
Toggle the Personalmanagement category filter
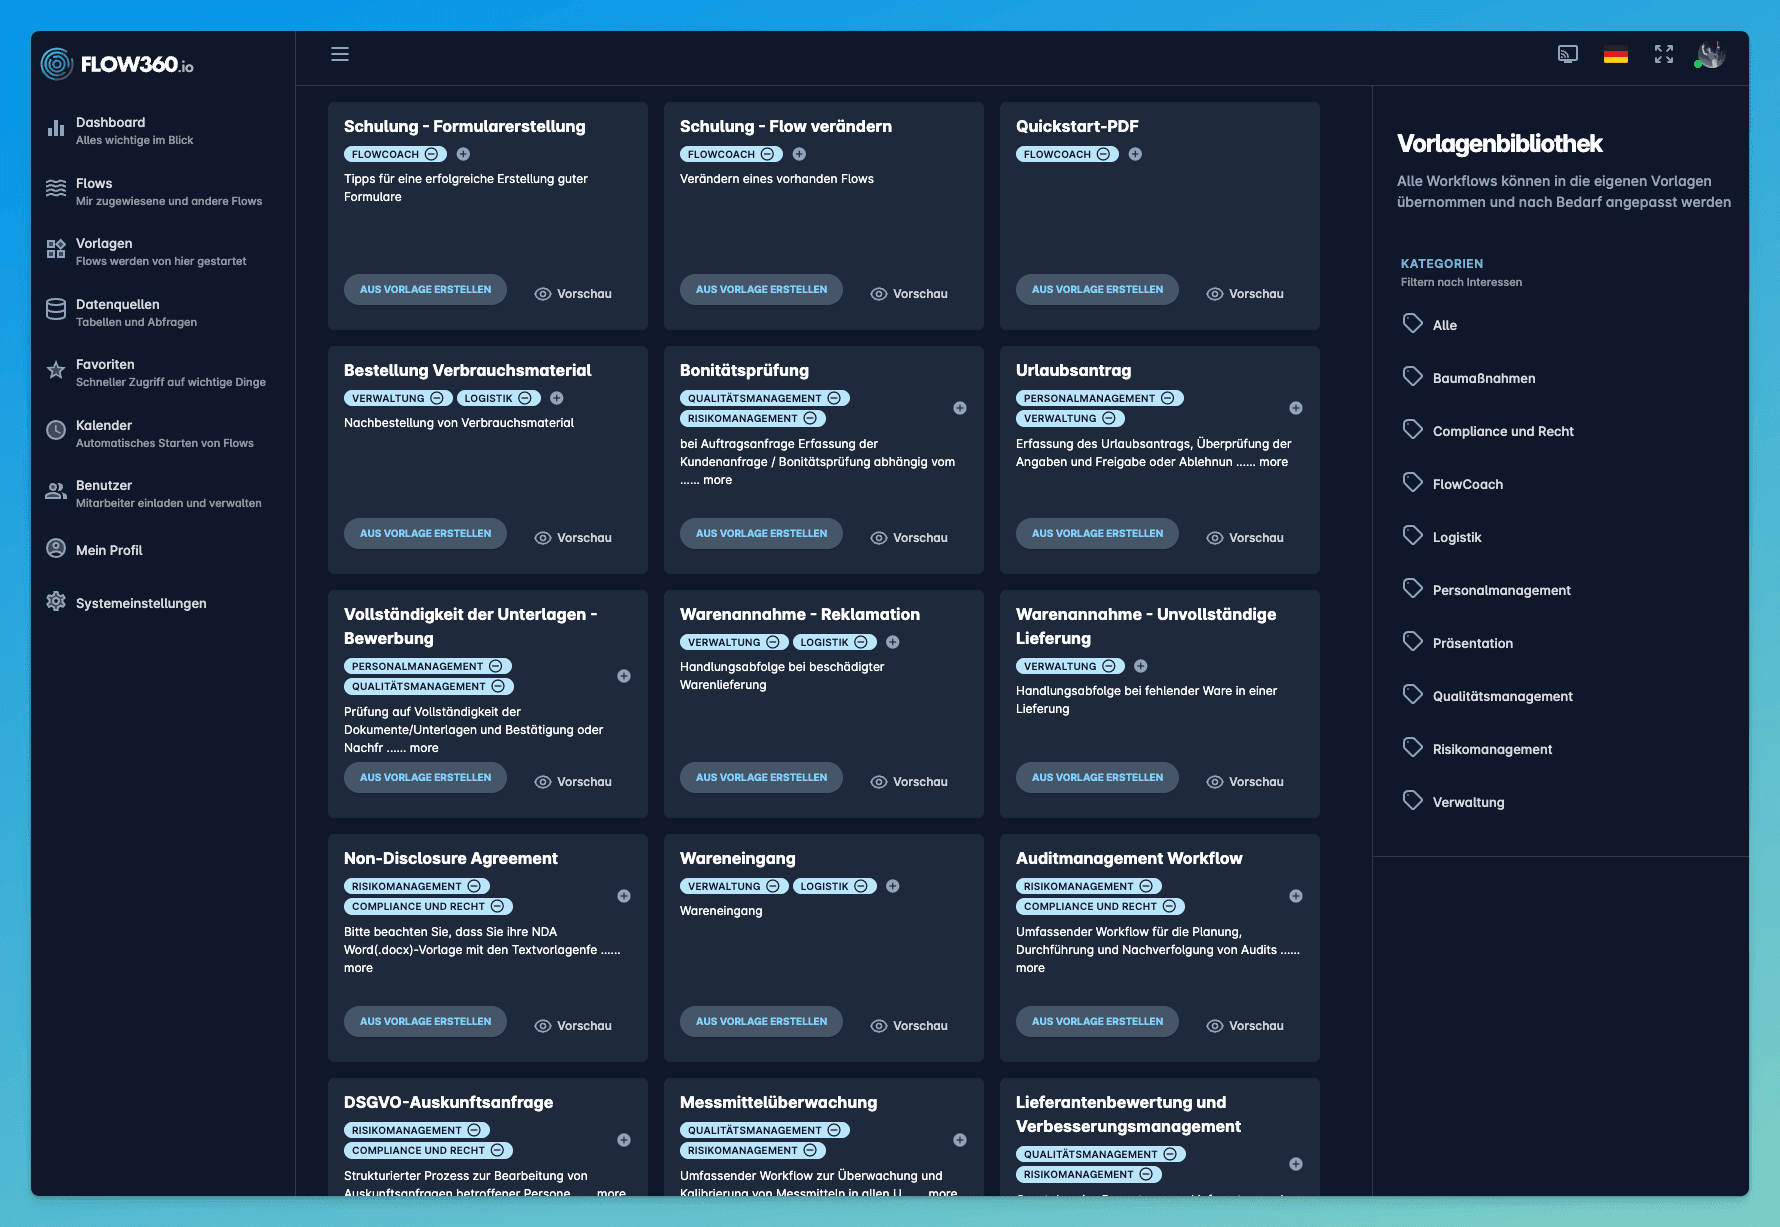(x=1502, y=589)
